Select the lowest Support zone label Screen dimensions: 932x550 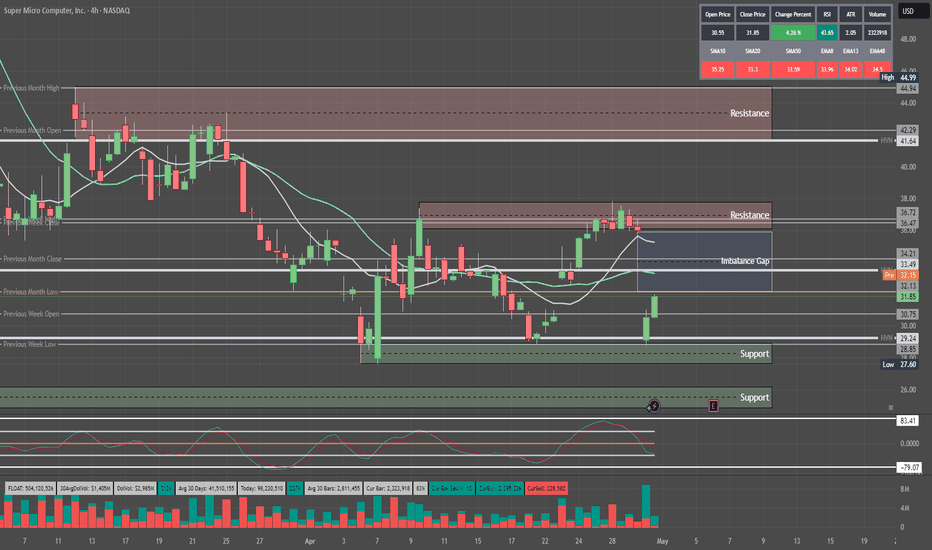point(754,397)
